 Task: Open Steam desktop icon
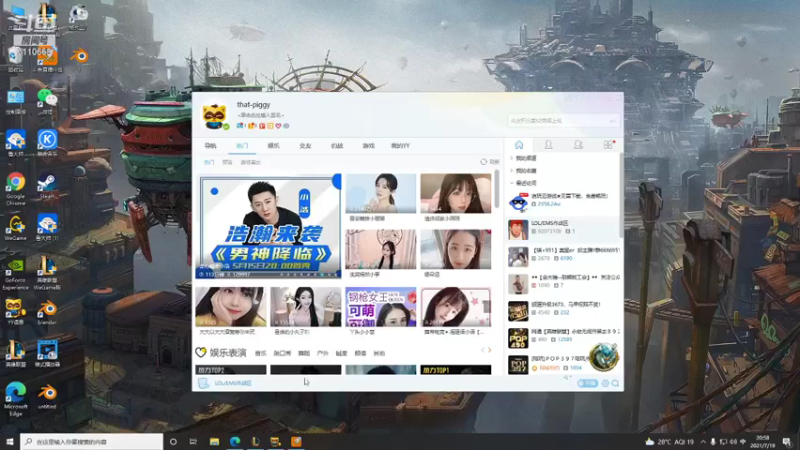tap(47, 186)
